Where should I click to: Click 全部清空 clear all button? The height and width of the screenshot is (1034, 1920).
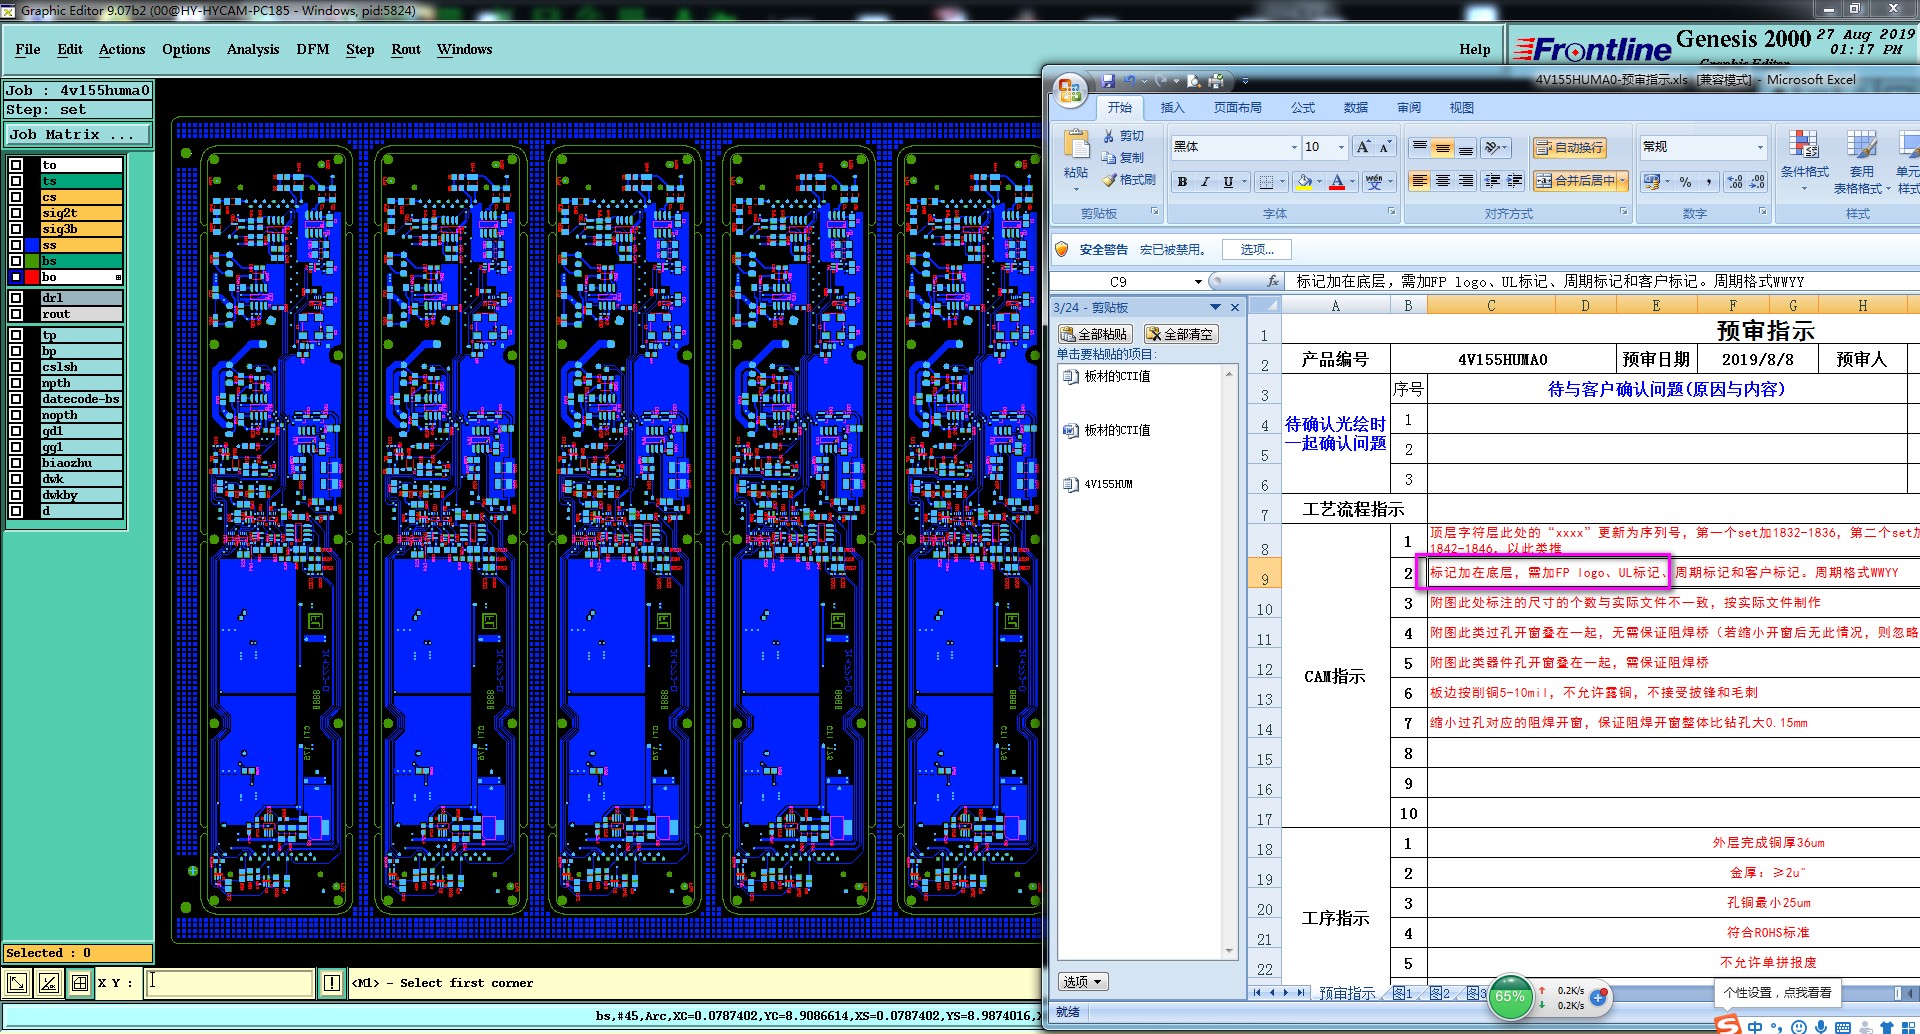1181,334
